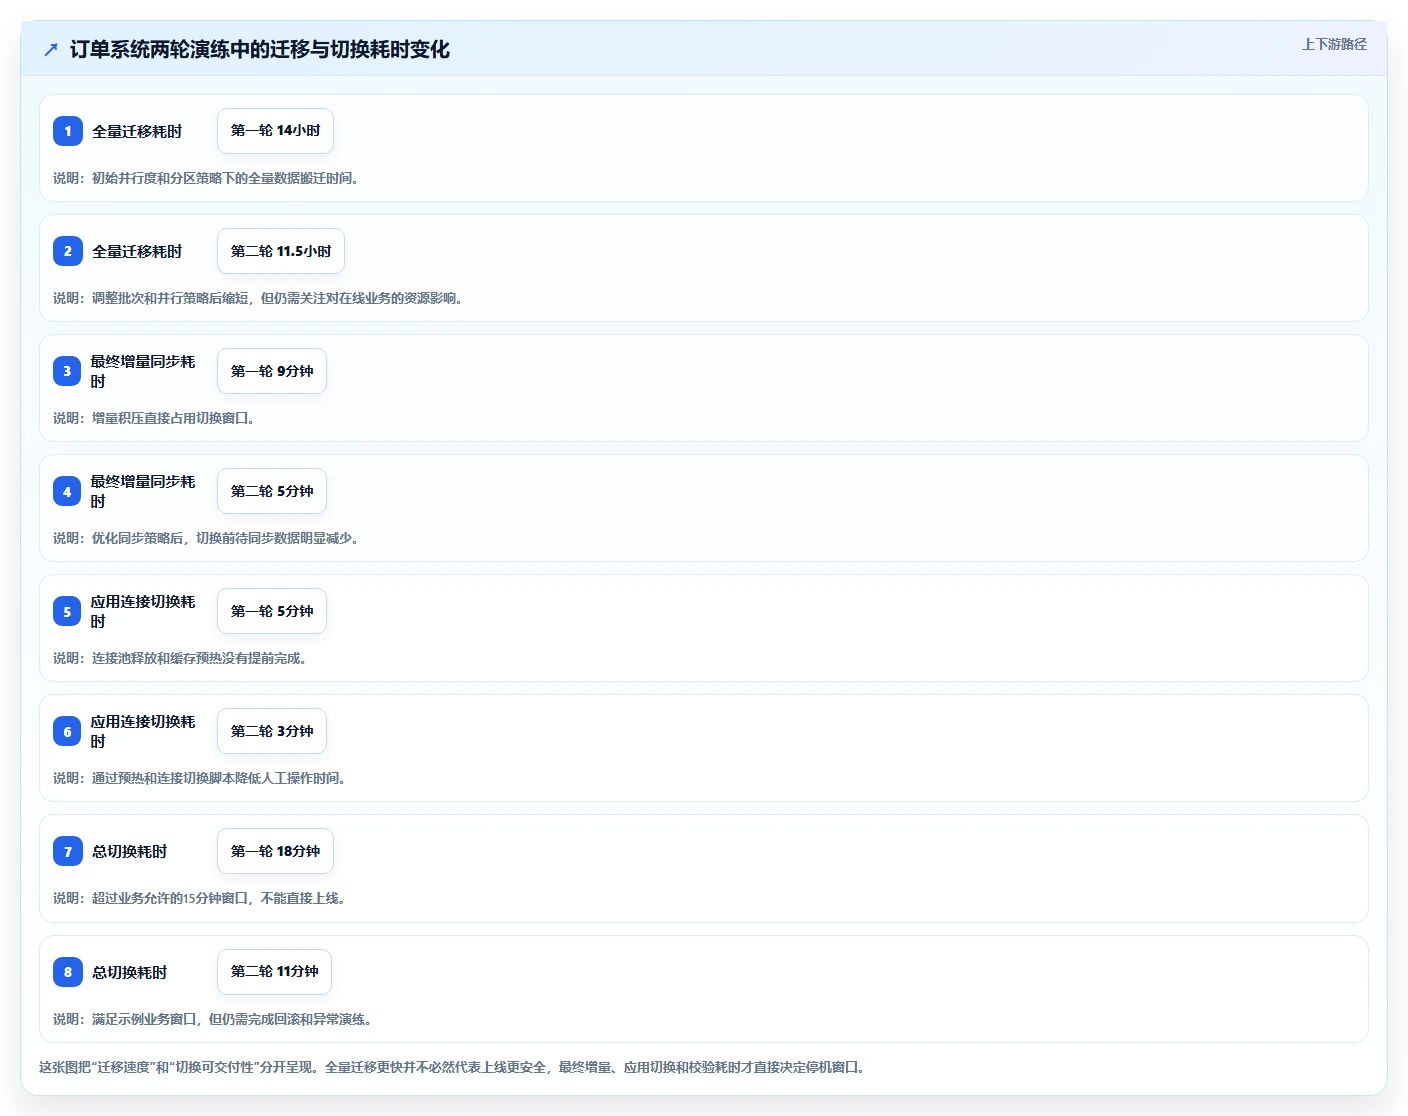Image resolution: width=1408 pixels, height=1116 pixels.
Task: Select step badge number 6
Action: (x=67, y=731)
